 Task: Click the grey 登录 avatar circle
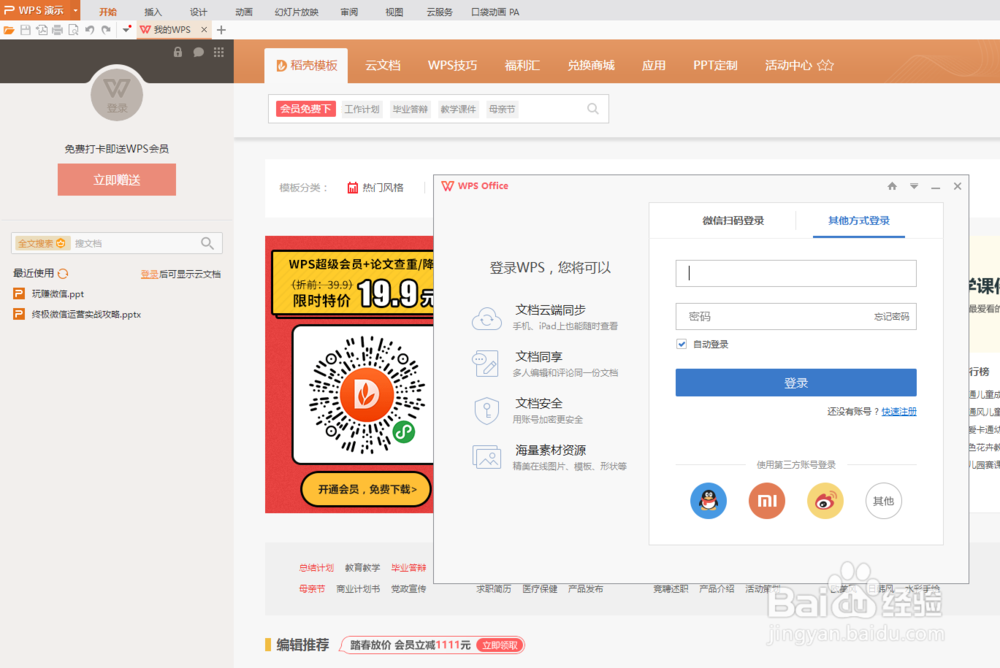click(x=117, y=95)
